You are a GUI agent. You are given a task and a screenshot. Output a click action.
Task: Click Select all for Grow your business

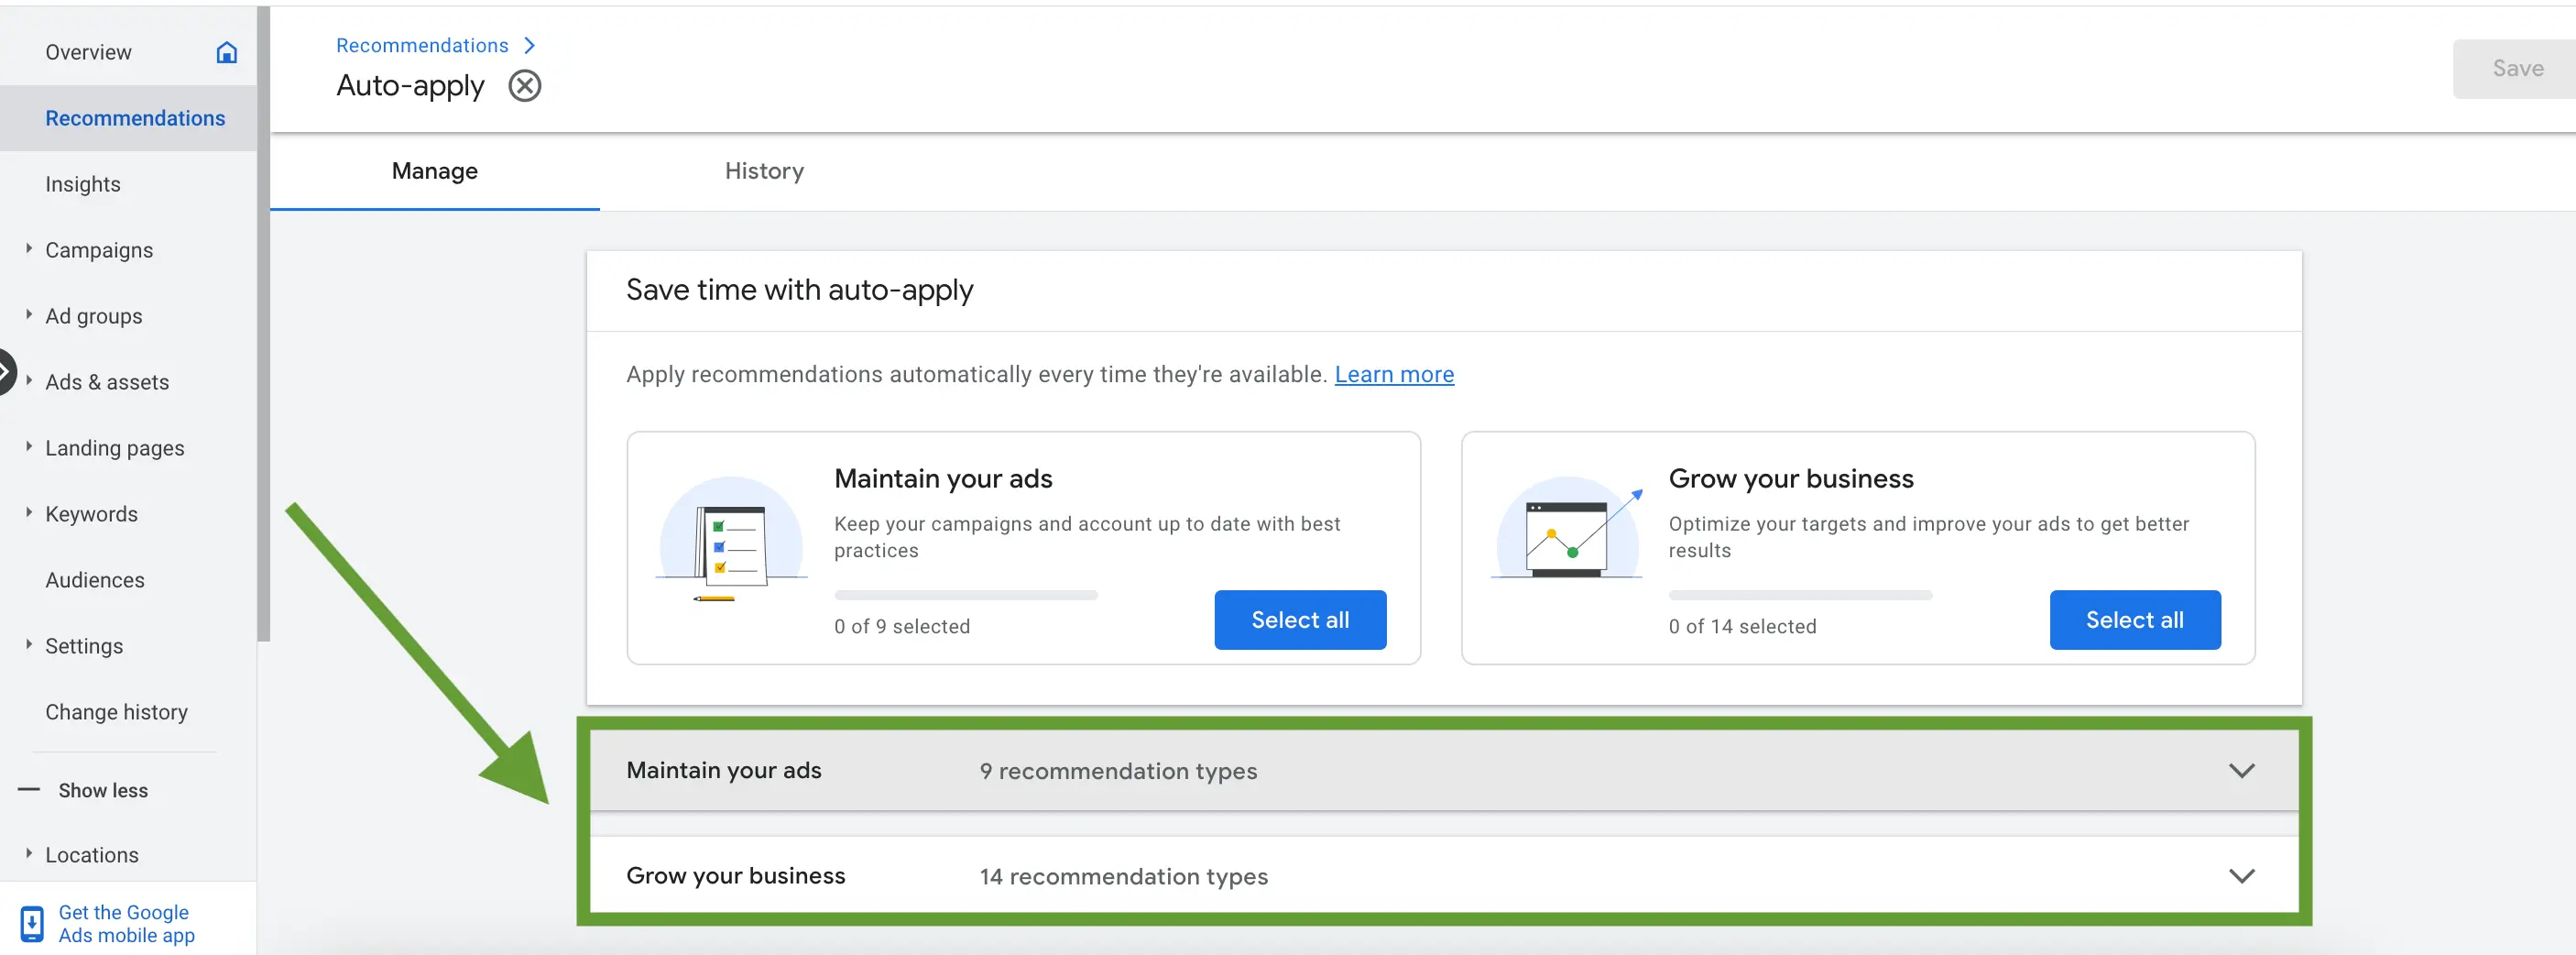click(2135, 620)
